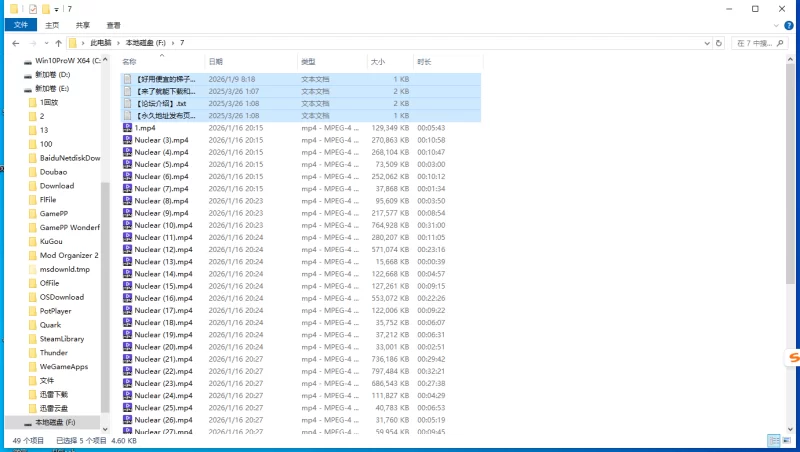Click the file name Nuclear (4).mp4
This screenshot has height=452, width=800.
(x=161, y=152)
